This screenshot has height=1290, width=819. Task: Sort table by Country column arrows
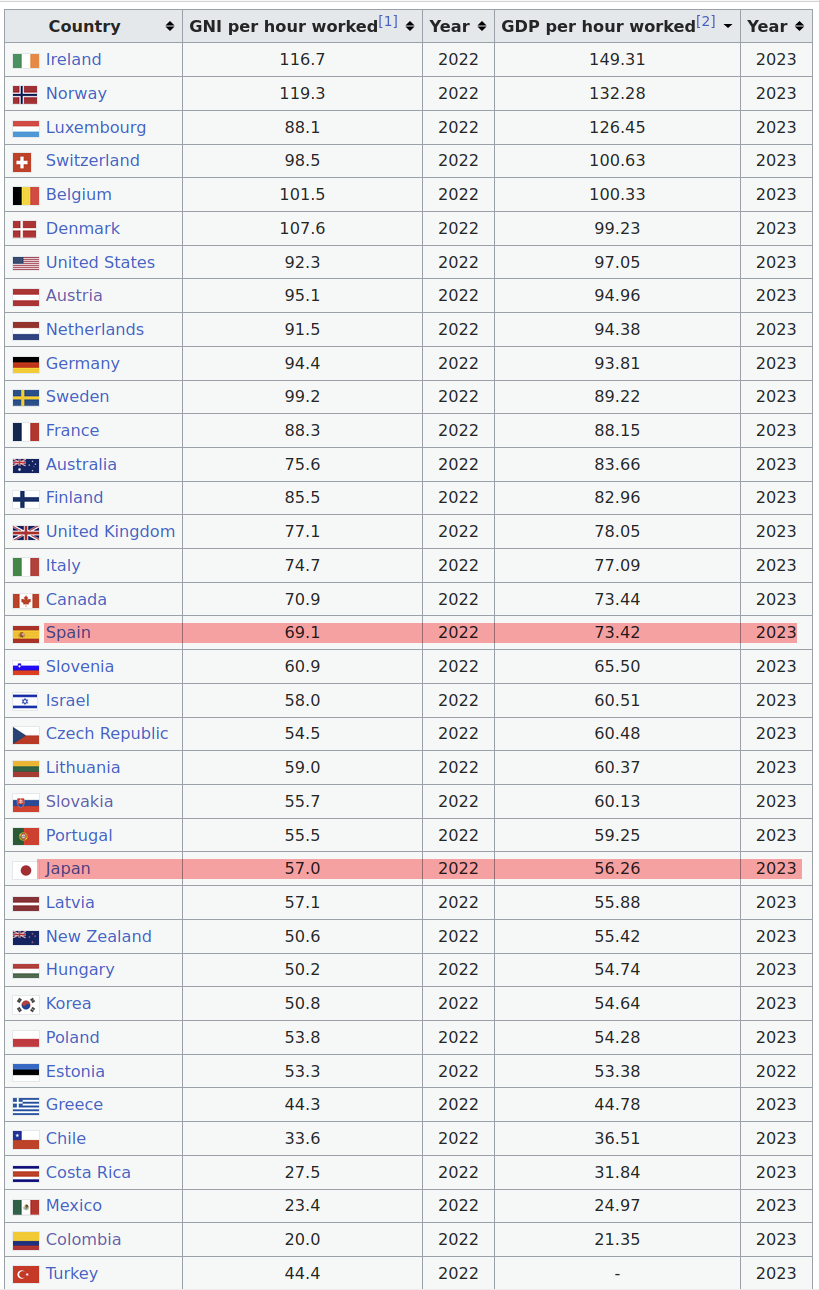click(170, 26)
